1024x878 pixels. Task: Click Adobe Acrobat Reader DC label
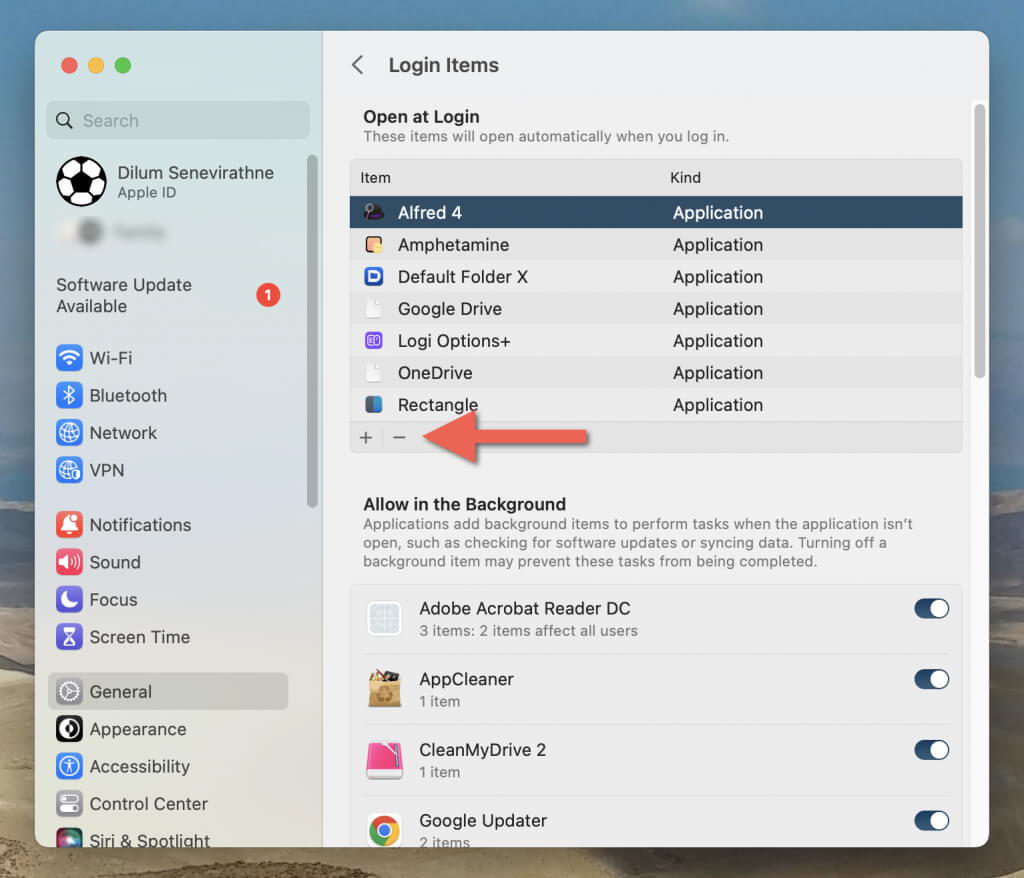click(x=524, y=608)
